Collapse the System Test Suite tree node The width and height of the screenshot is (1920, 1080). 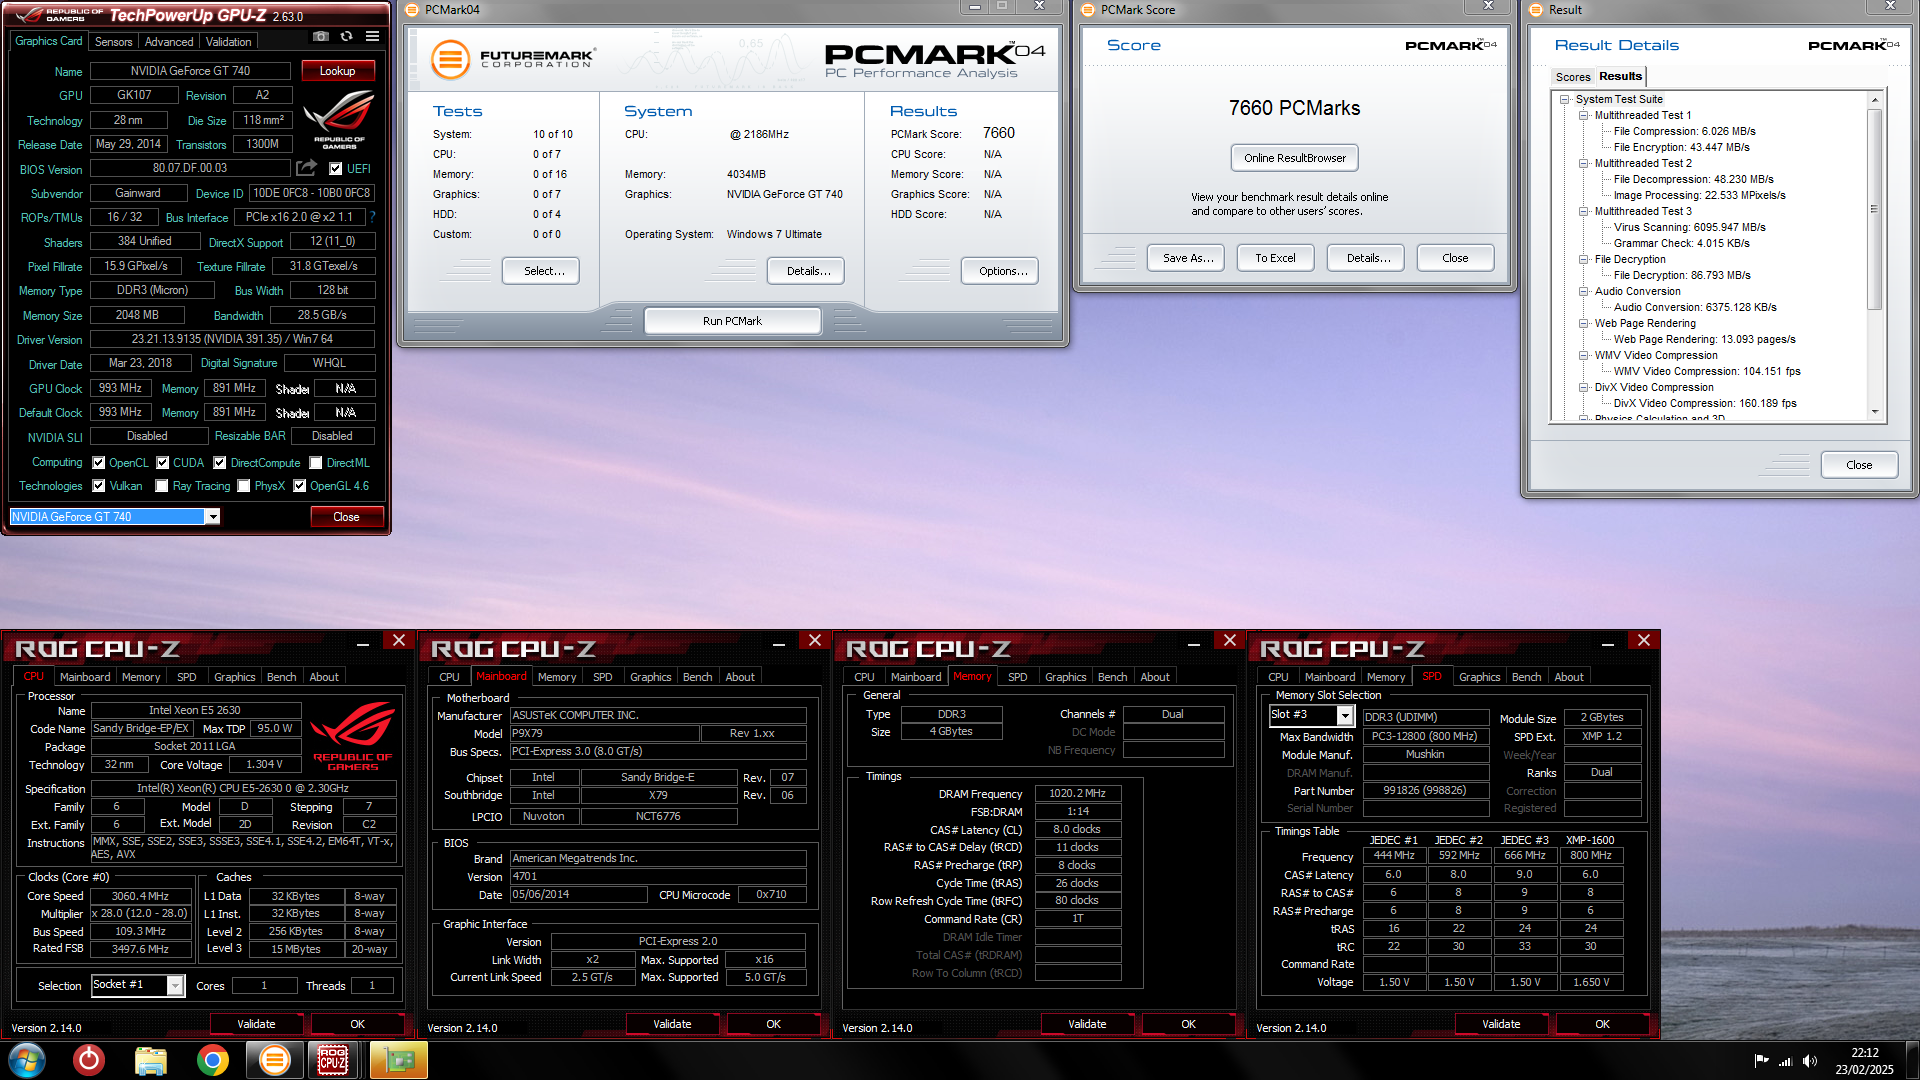(1564, 99)
